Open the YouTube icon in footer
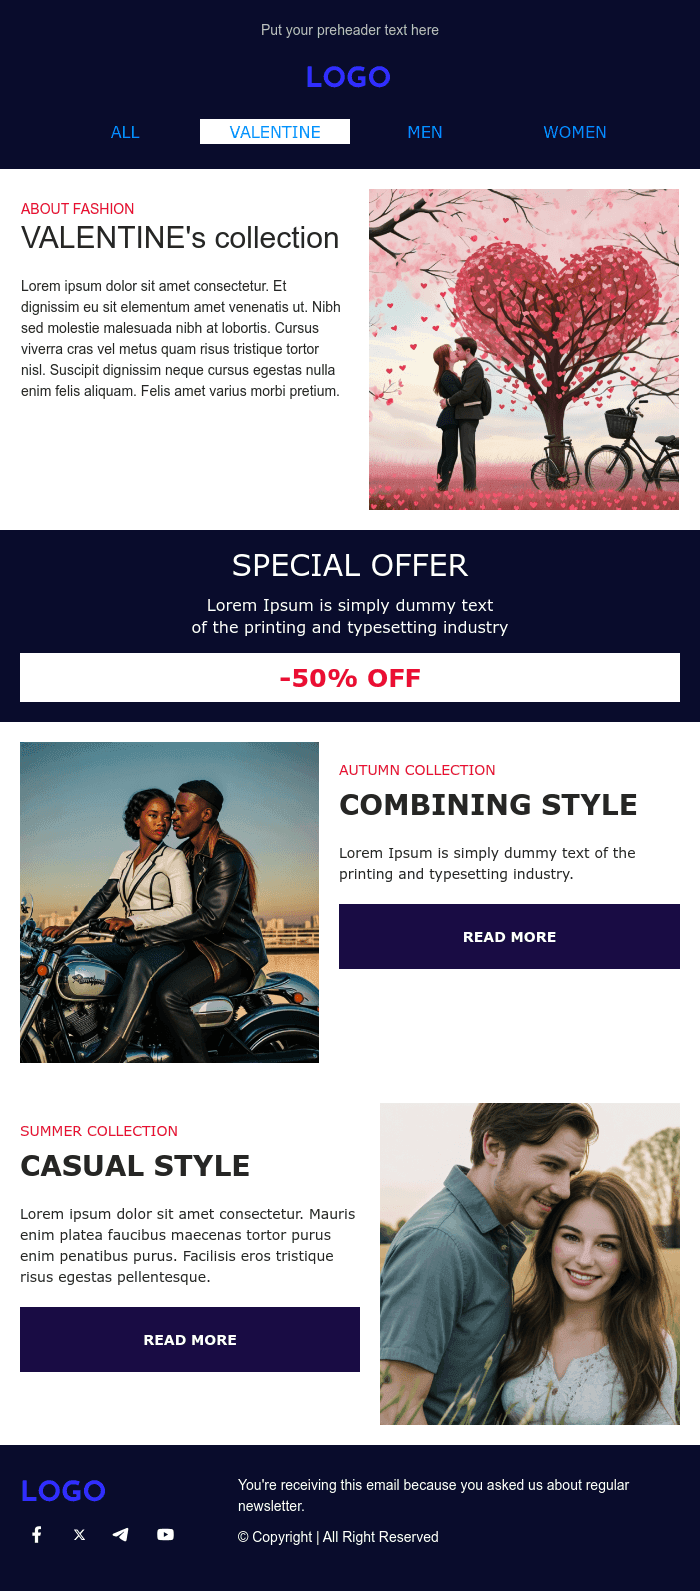700x1591 pixels. click(x=165, y=1534)
